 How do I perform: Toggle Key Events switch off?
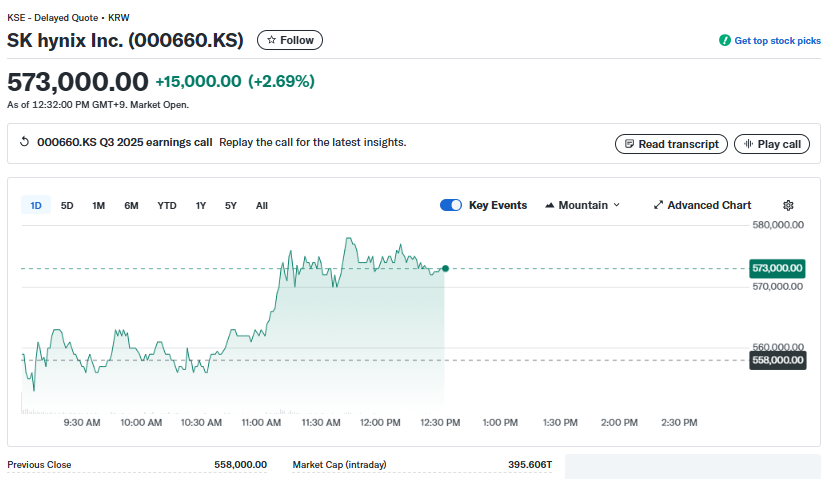click(450, 205)
